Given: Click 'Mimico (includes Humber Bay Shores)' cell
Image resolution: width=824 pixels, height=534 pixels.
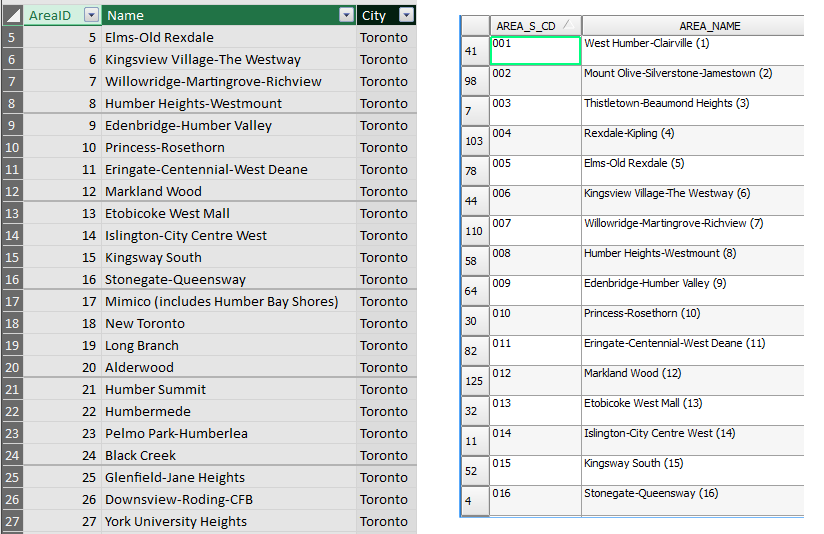Looking at the screenshot, I should (x=229, y=302).
